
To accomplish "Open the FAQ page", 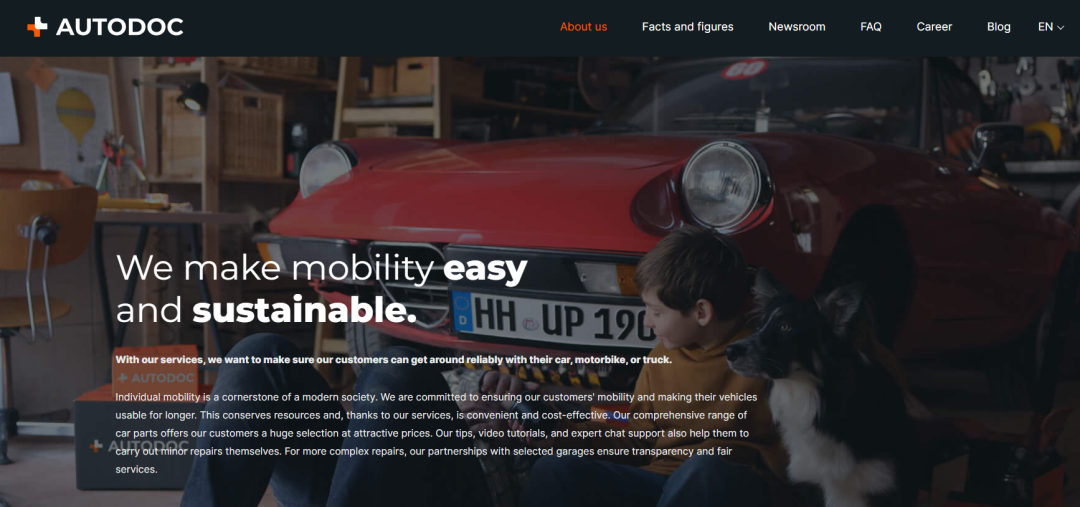I will click(871, 27).
